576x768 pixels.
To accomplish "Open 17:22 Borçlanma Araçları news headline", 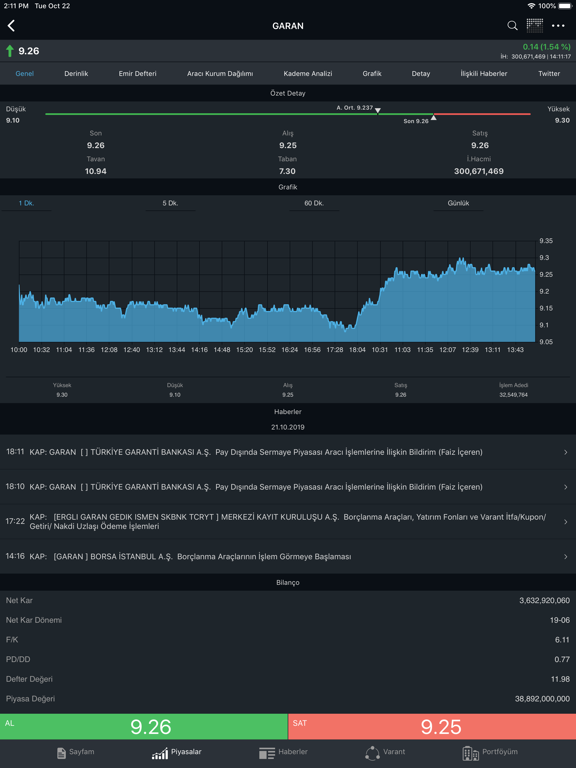I will point(288,522).
